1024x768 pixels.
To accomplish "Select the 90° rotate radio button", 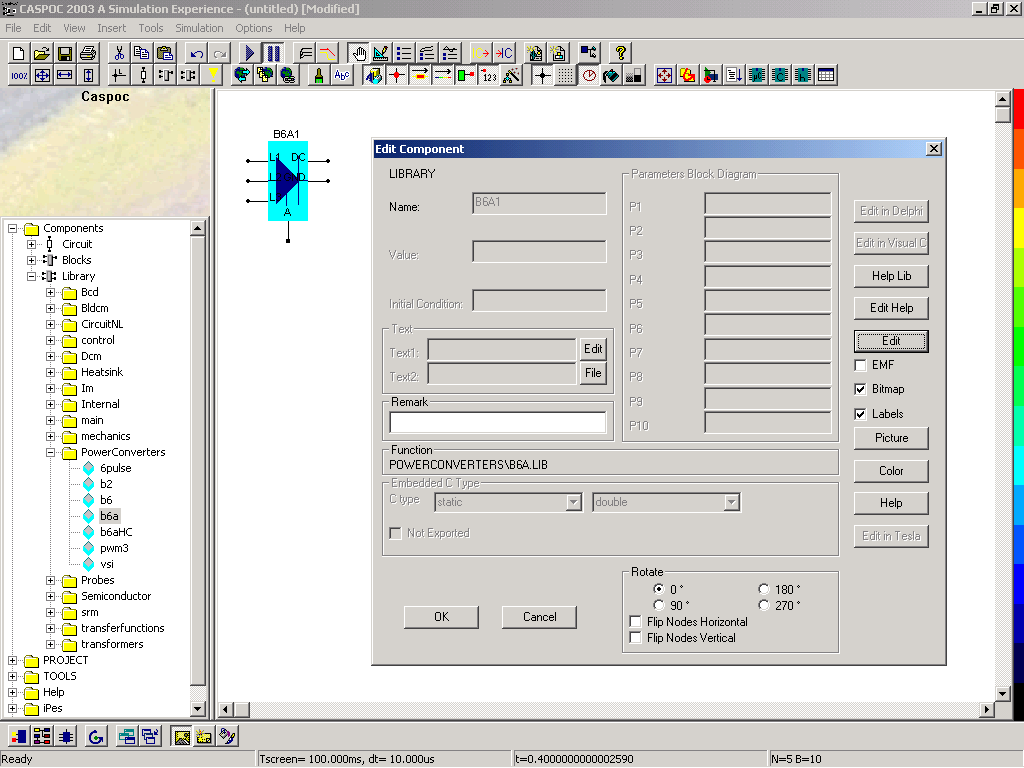I will [659, 605].
